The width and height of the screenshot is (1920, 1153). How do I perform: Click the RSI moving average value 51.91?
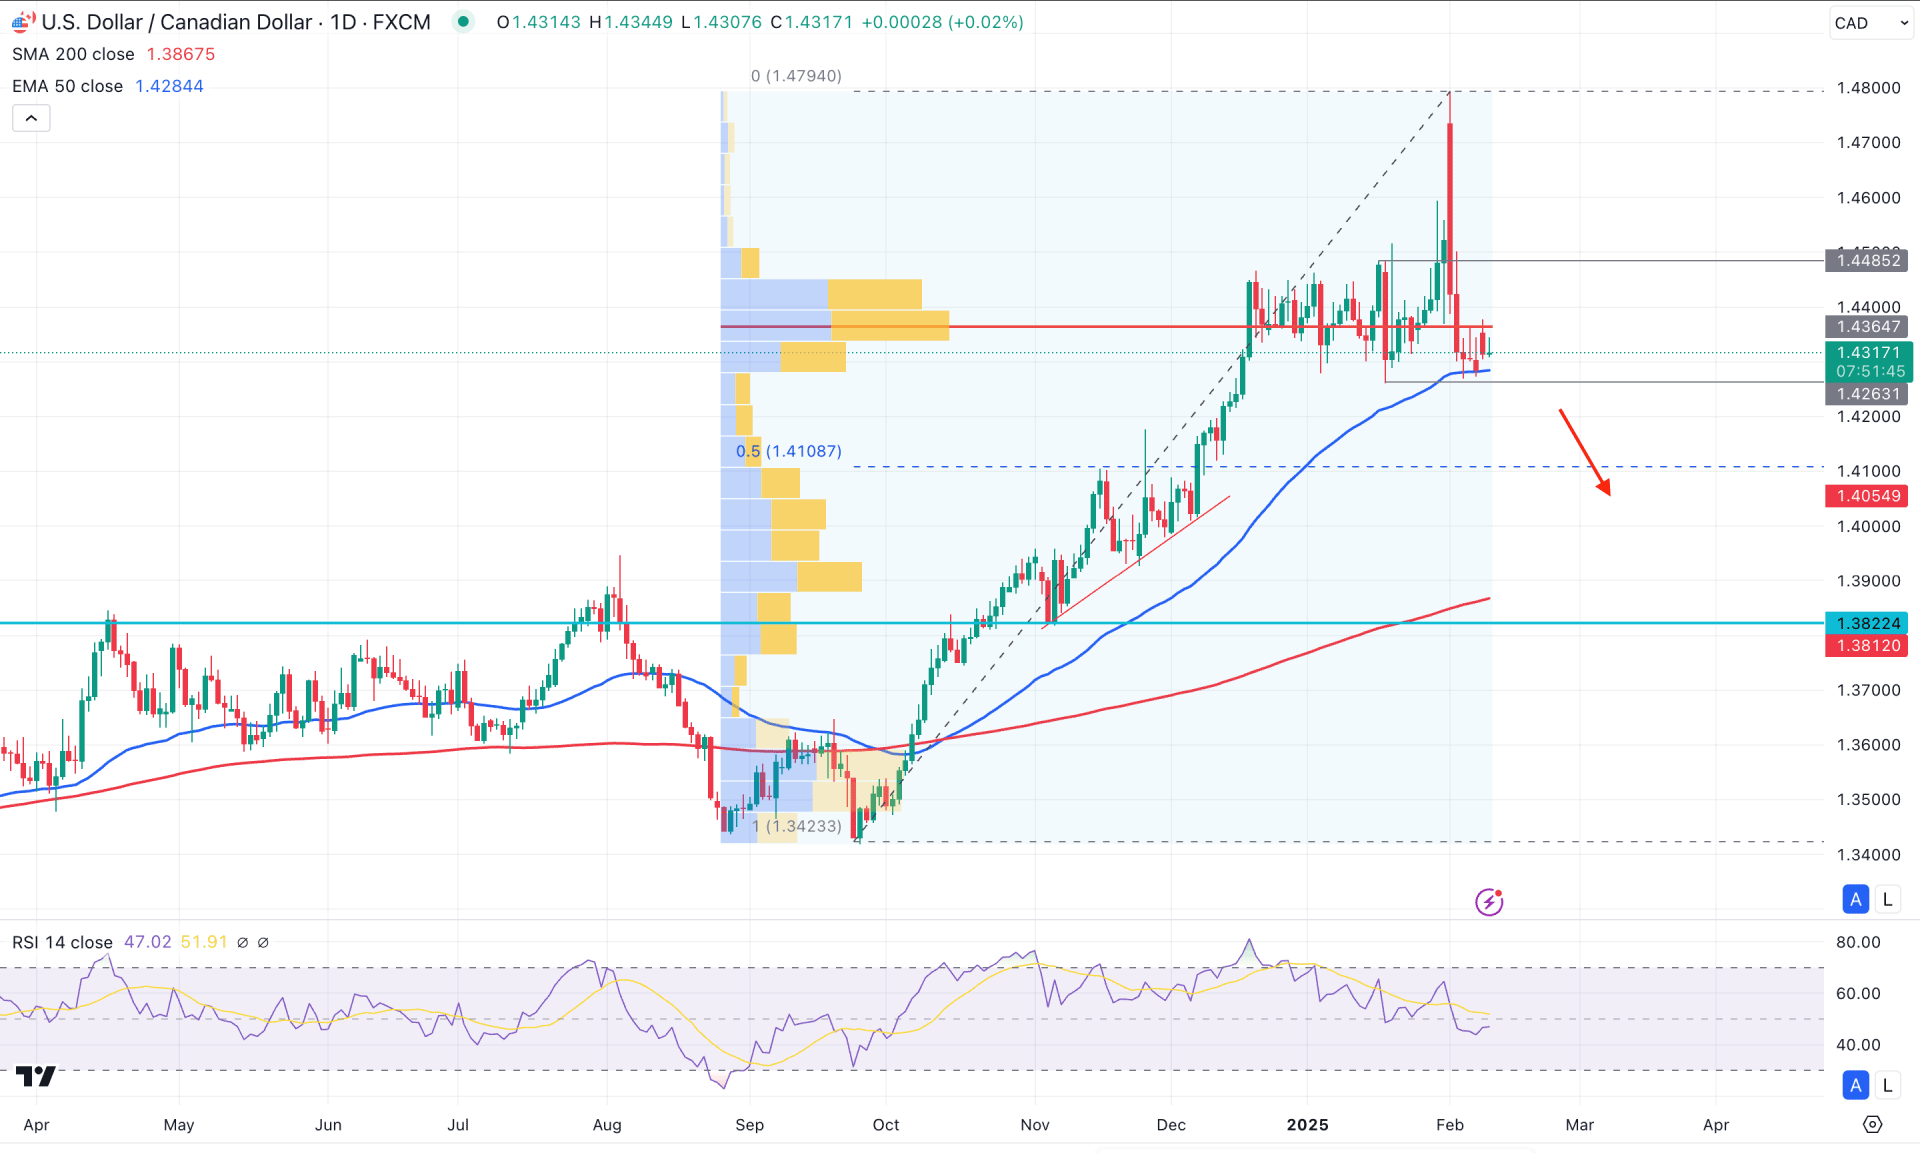(x=204, y=942)
